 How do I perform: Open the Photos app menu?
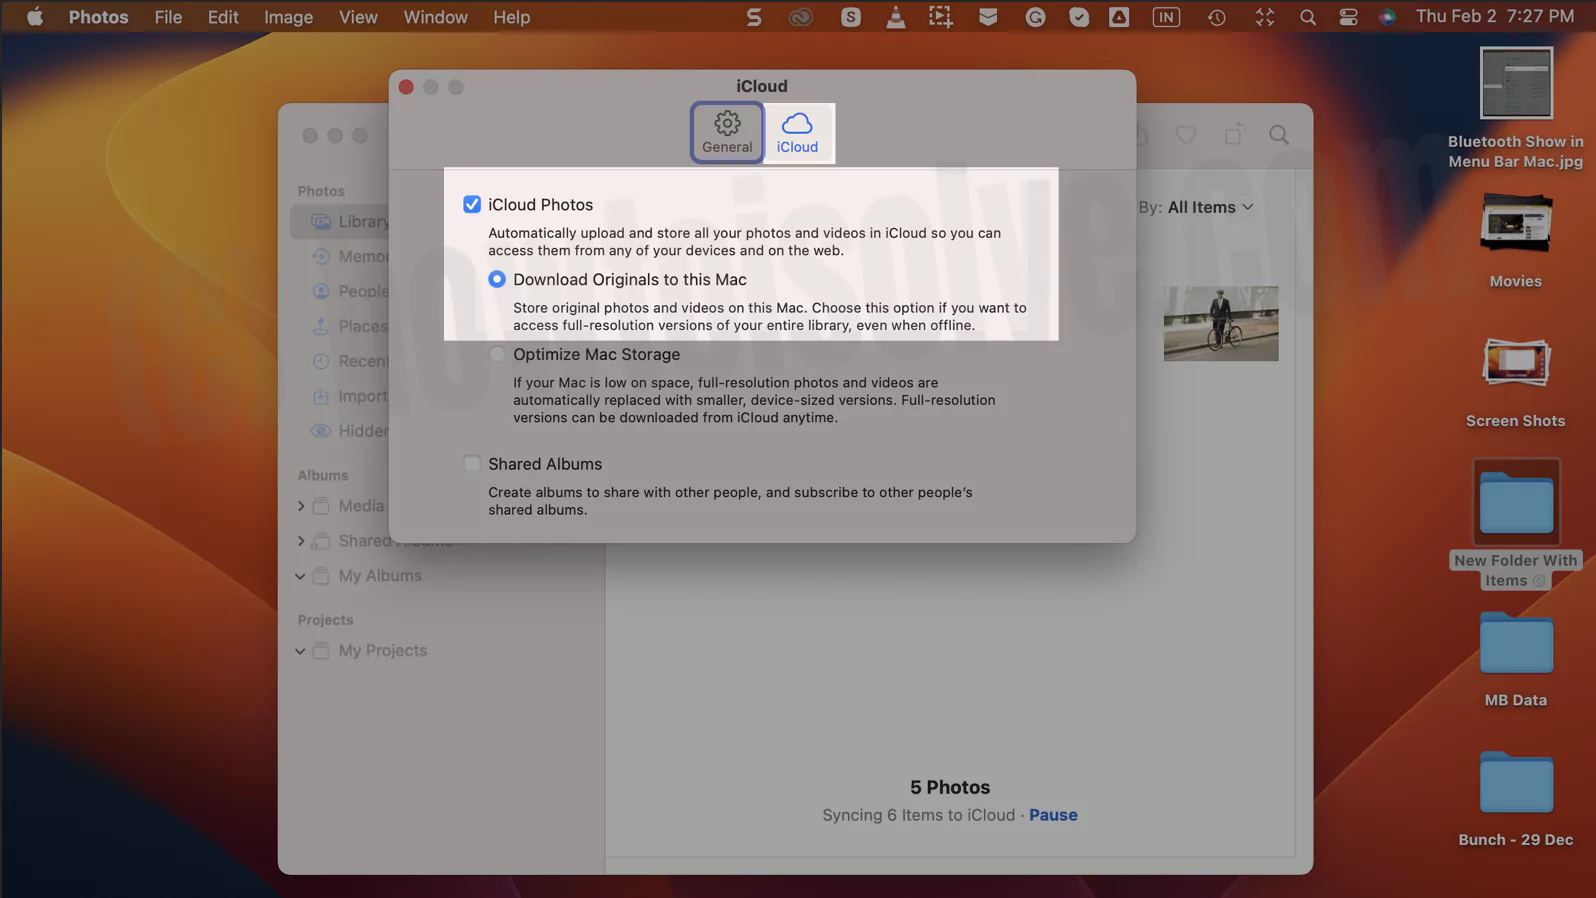(x=98, y=17)
